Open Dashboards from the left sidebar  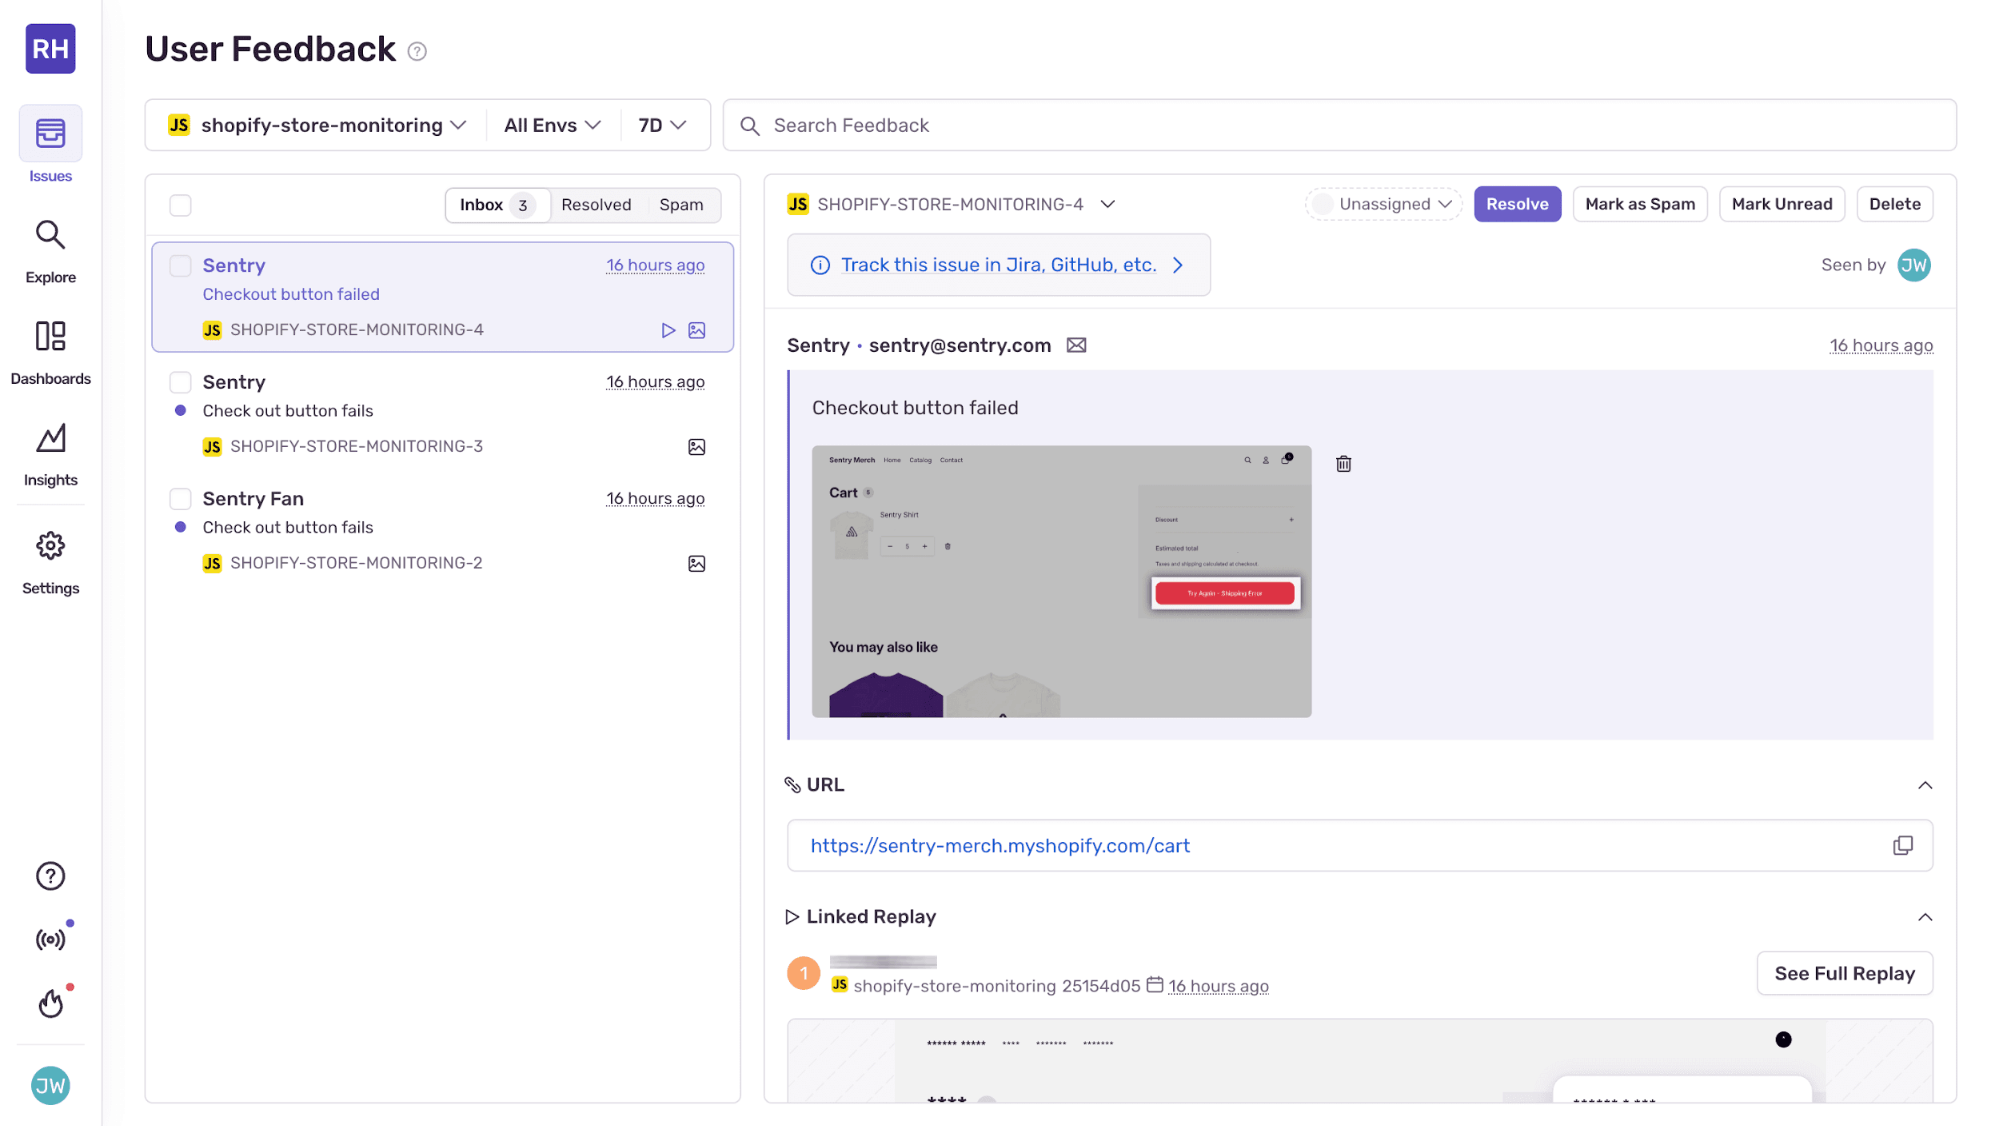50,337
